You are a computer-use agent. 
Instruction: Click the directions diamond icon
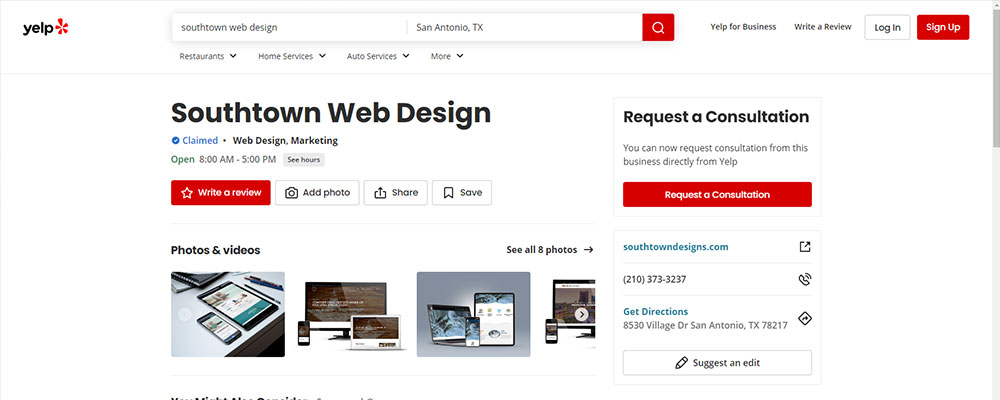tap(805, 318)
